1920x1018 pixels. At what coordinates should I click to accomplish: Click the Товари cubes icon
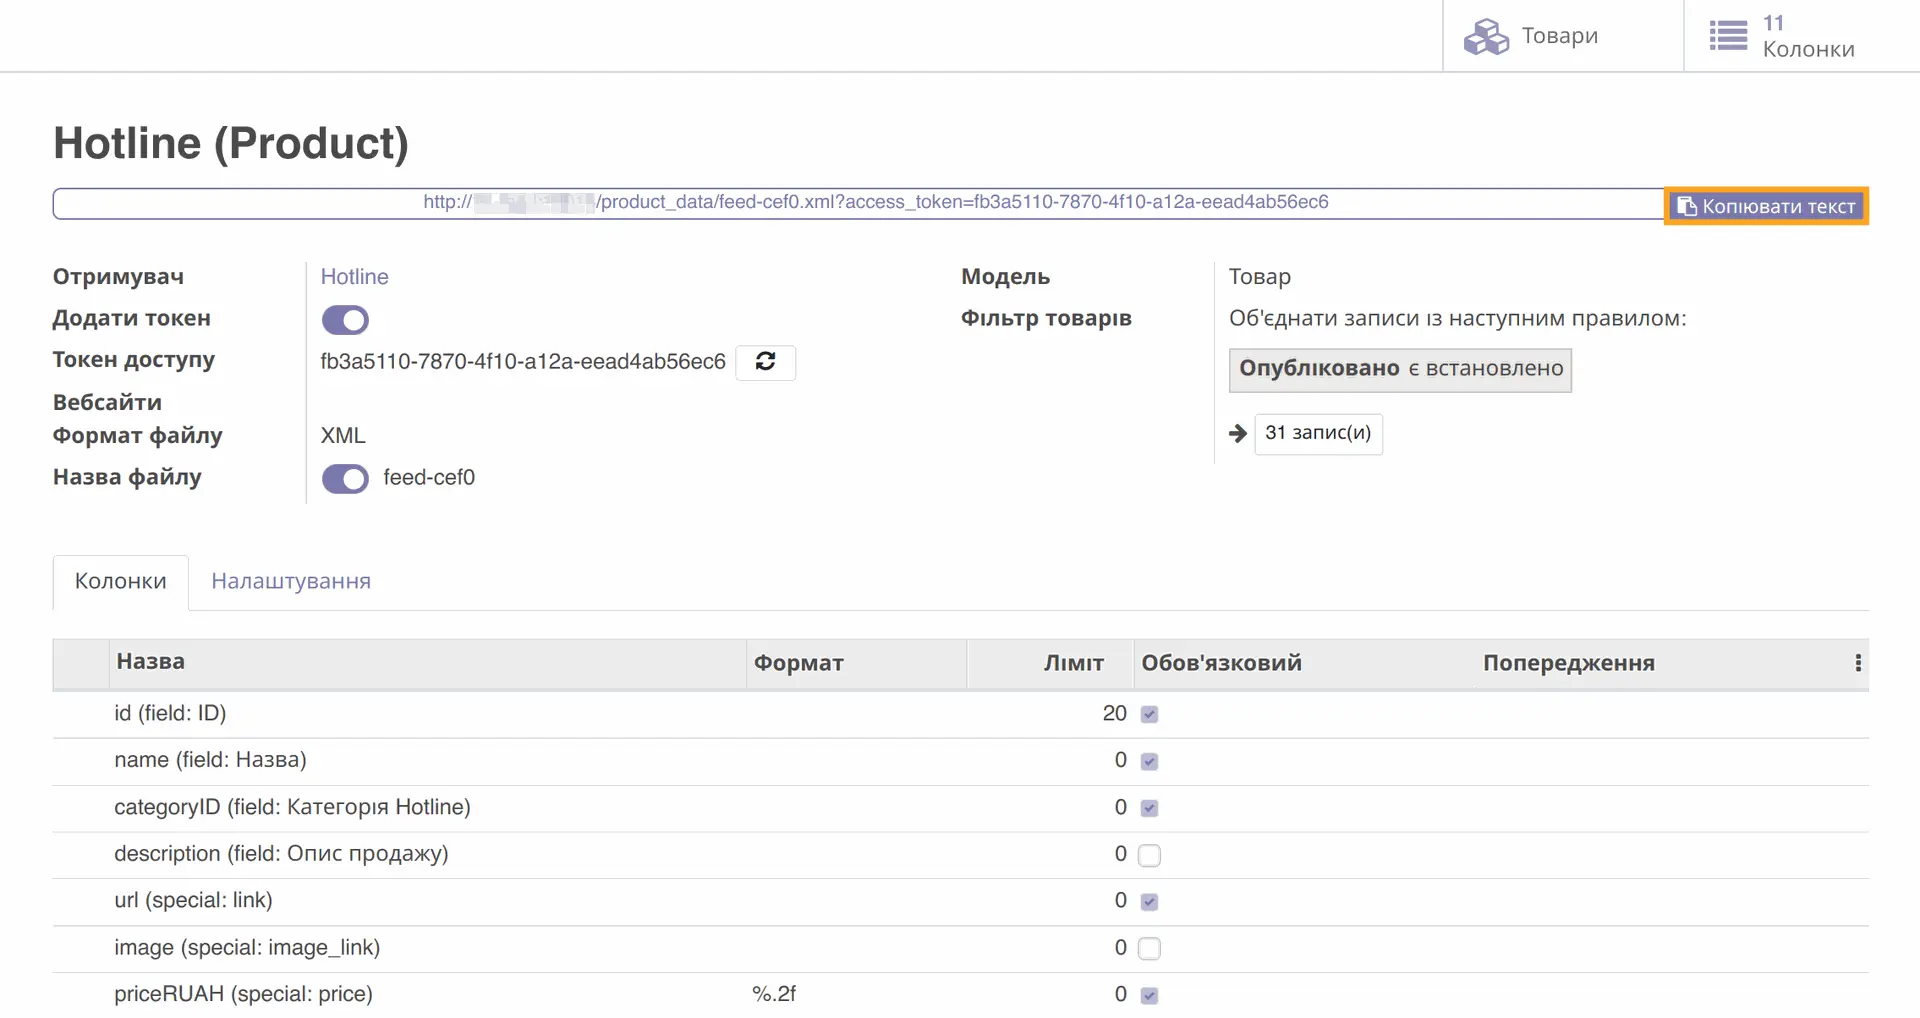coord(1486,37)
